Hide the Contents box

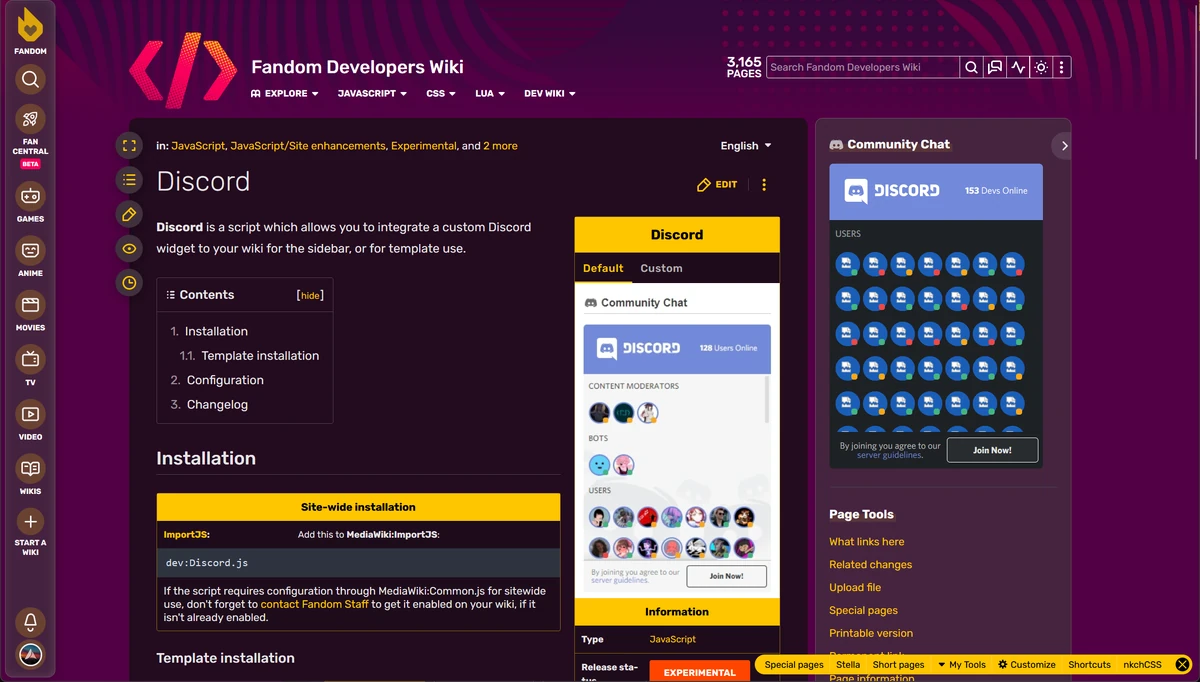[309, 294]
